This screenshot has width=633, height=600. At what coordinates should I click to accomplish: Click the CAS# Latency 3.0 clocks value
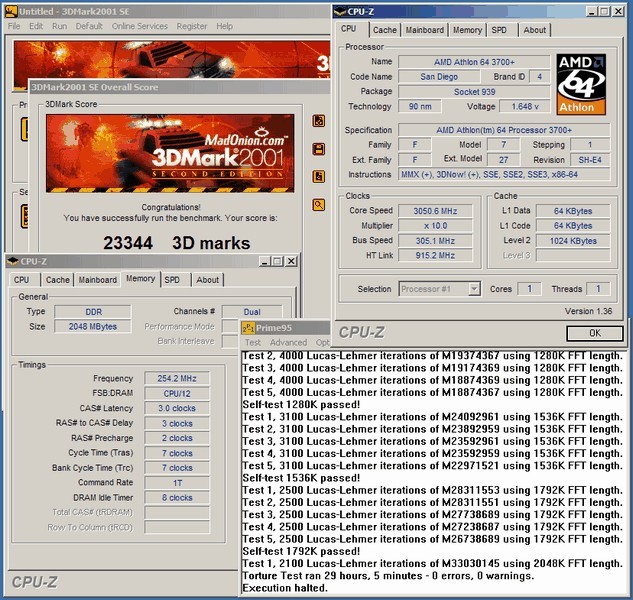coord(177,408)
